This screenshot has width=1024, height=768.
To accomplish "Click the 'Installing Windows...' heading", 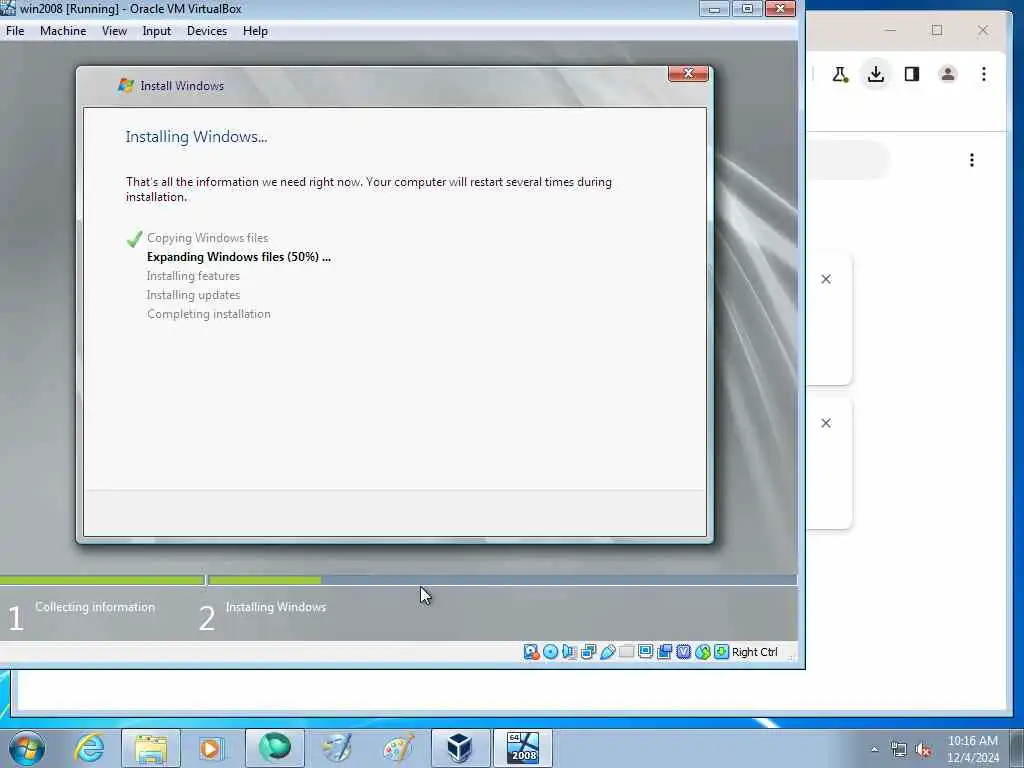I will point(196,136).
